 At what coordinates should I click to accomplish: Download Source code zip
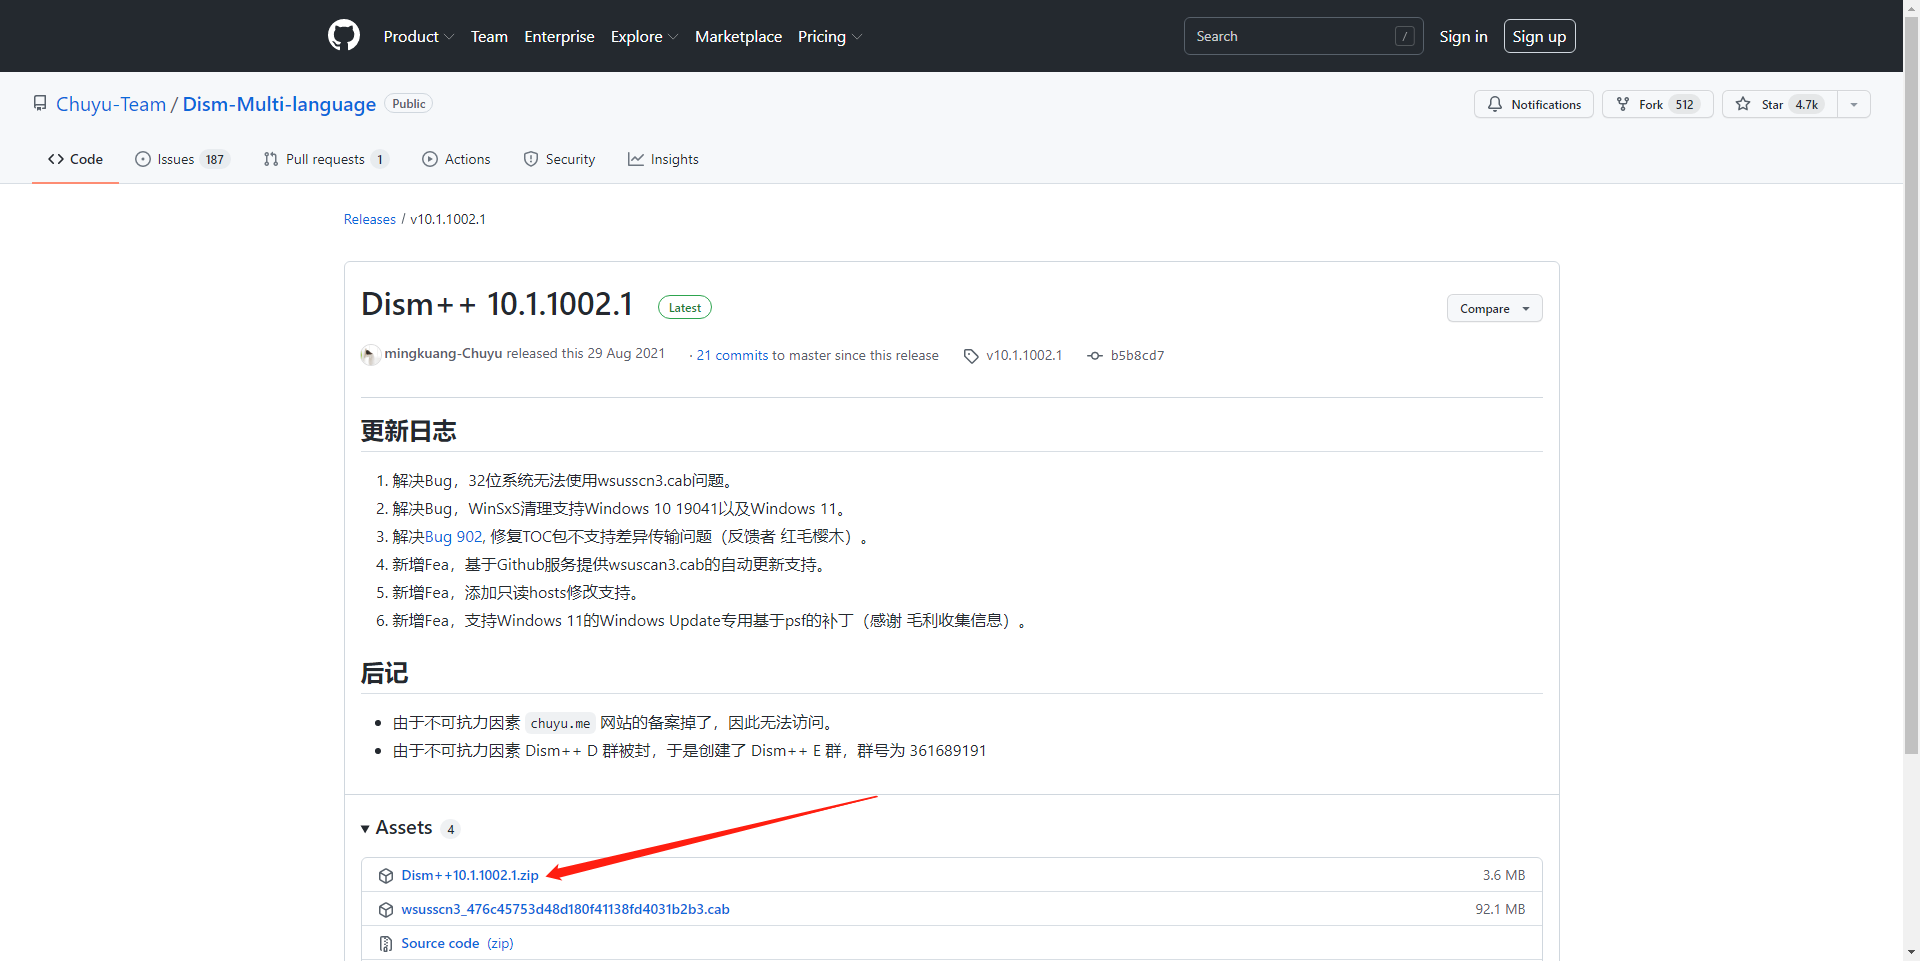(x=457, y=943)
